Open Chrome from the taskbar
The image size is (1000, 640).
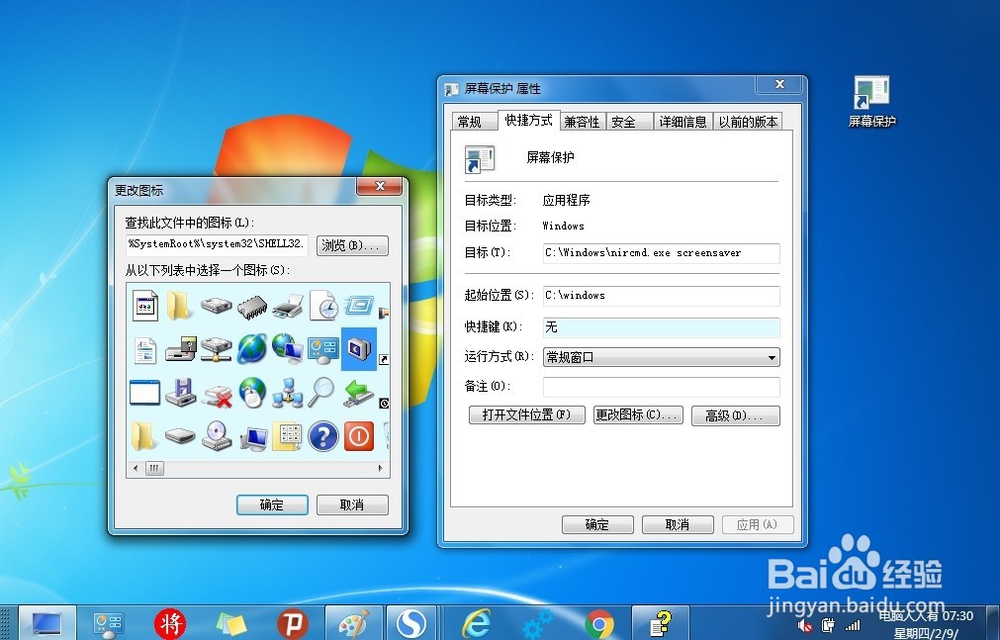[x=599, y=623]
